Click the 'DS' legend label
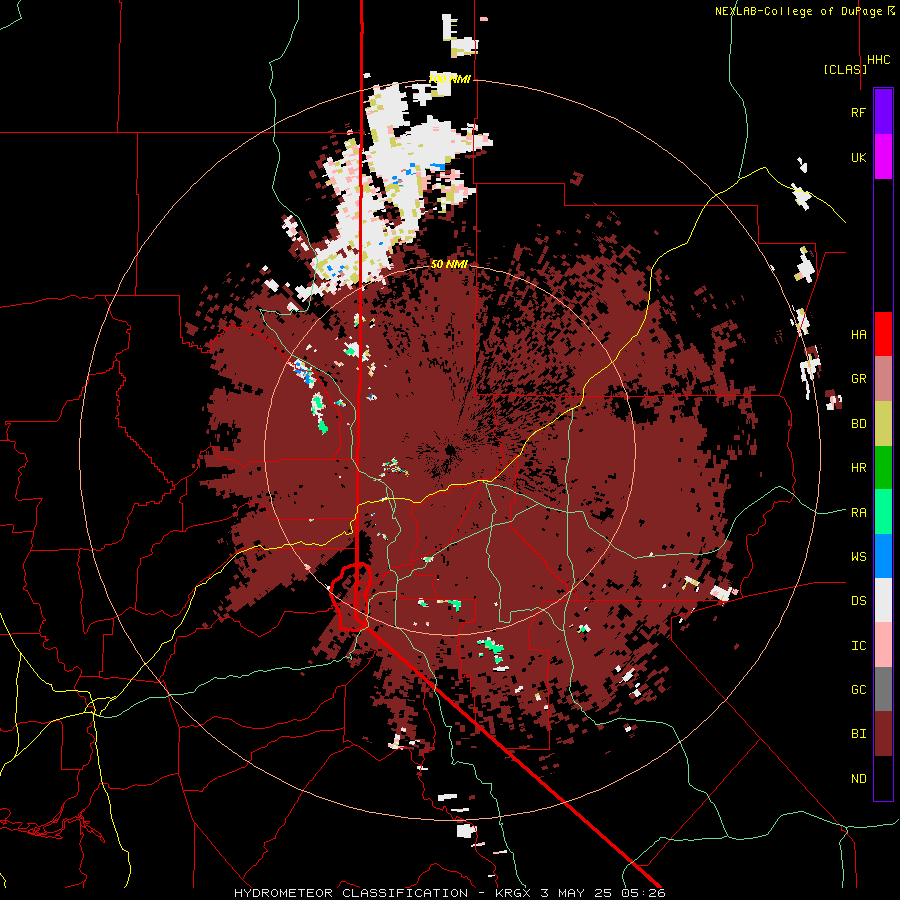 [x=858, y=601]
